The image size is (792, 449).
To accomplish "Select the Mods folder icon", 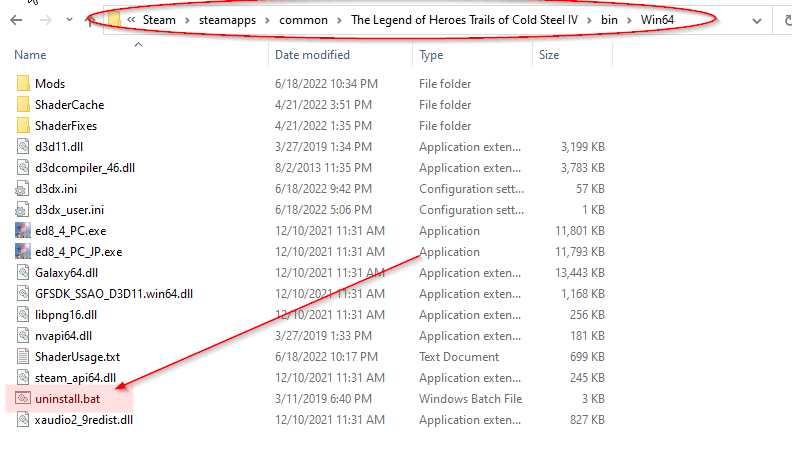I will click(x=23, y=83).
